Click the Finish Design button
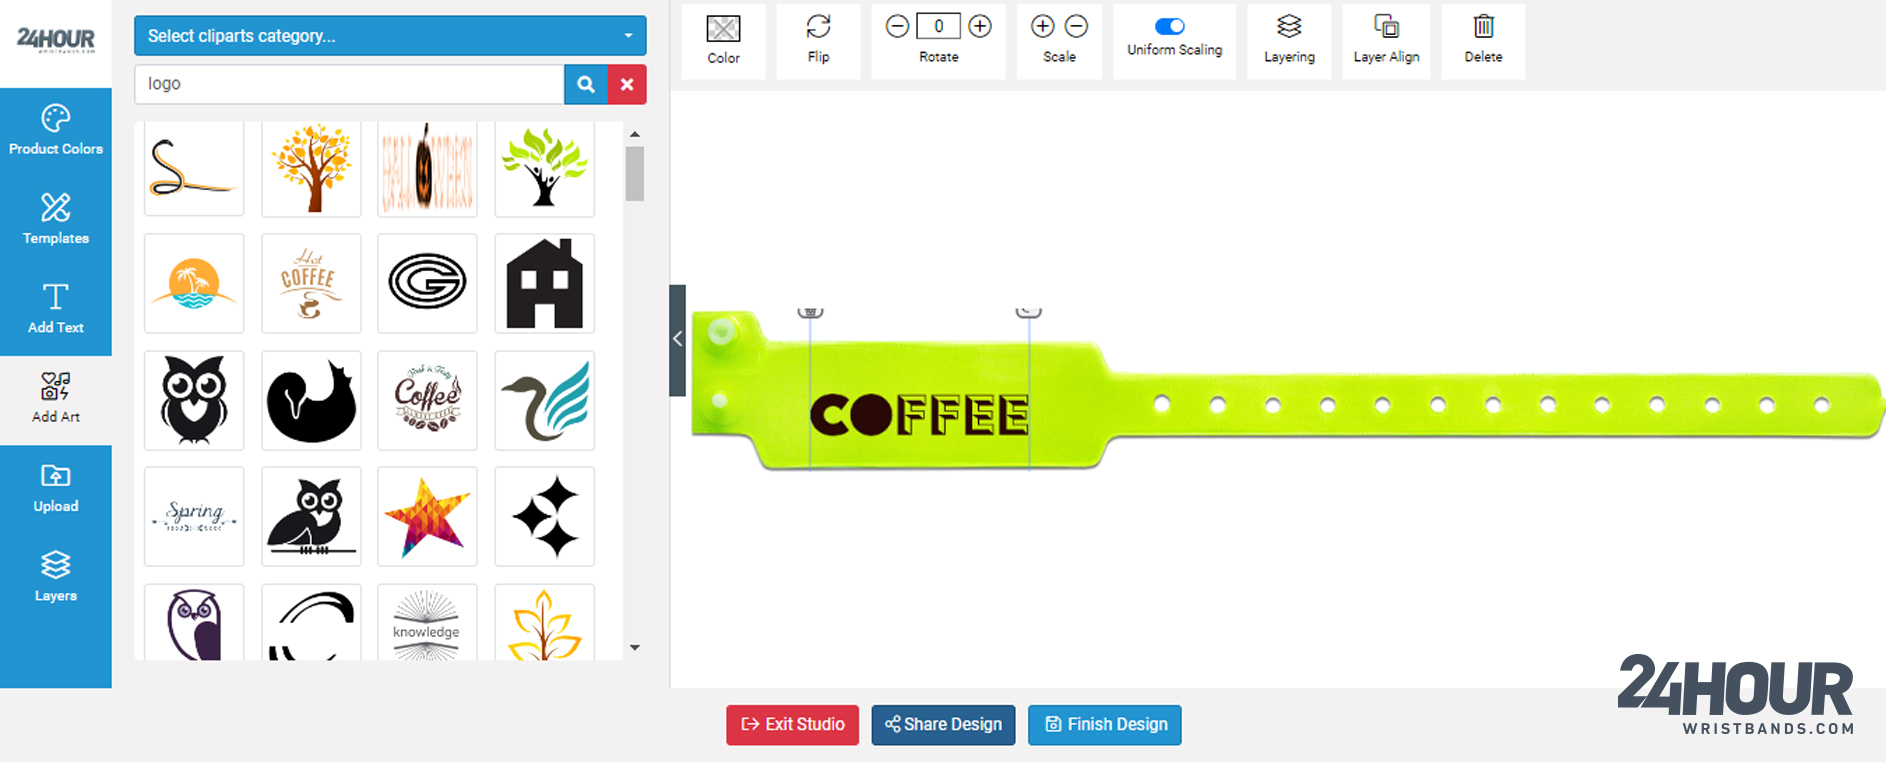This screenshot has width=1886, height=772. click(1105, 725)
